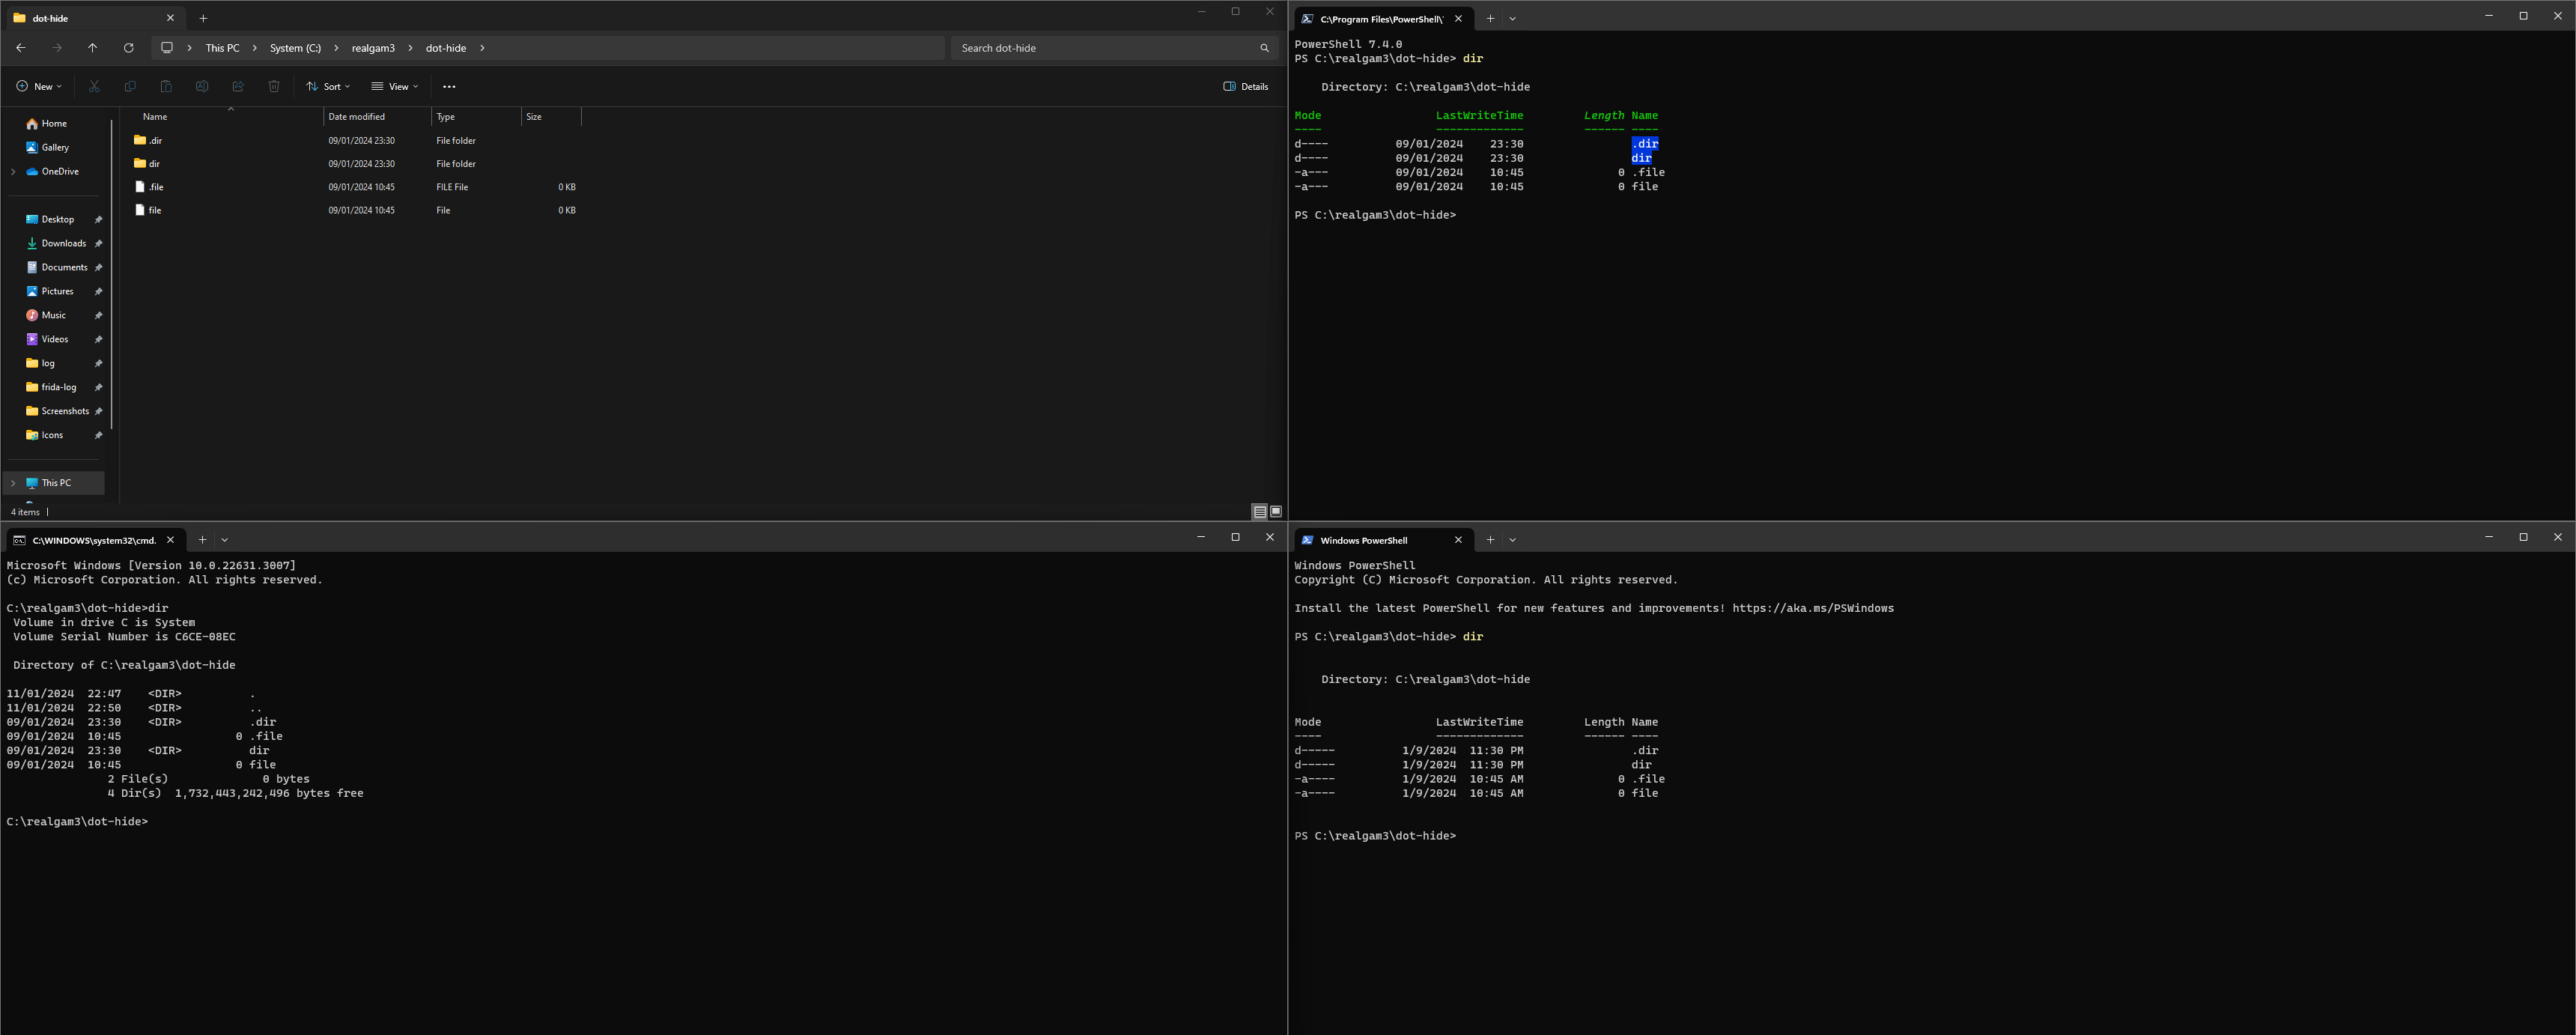
Task: Open Gallery in the navigation pane
Action: (x=55, y=148)
